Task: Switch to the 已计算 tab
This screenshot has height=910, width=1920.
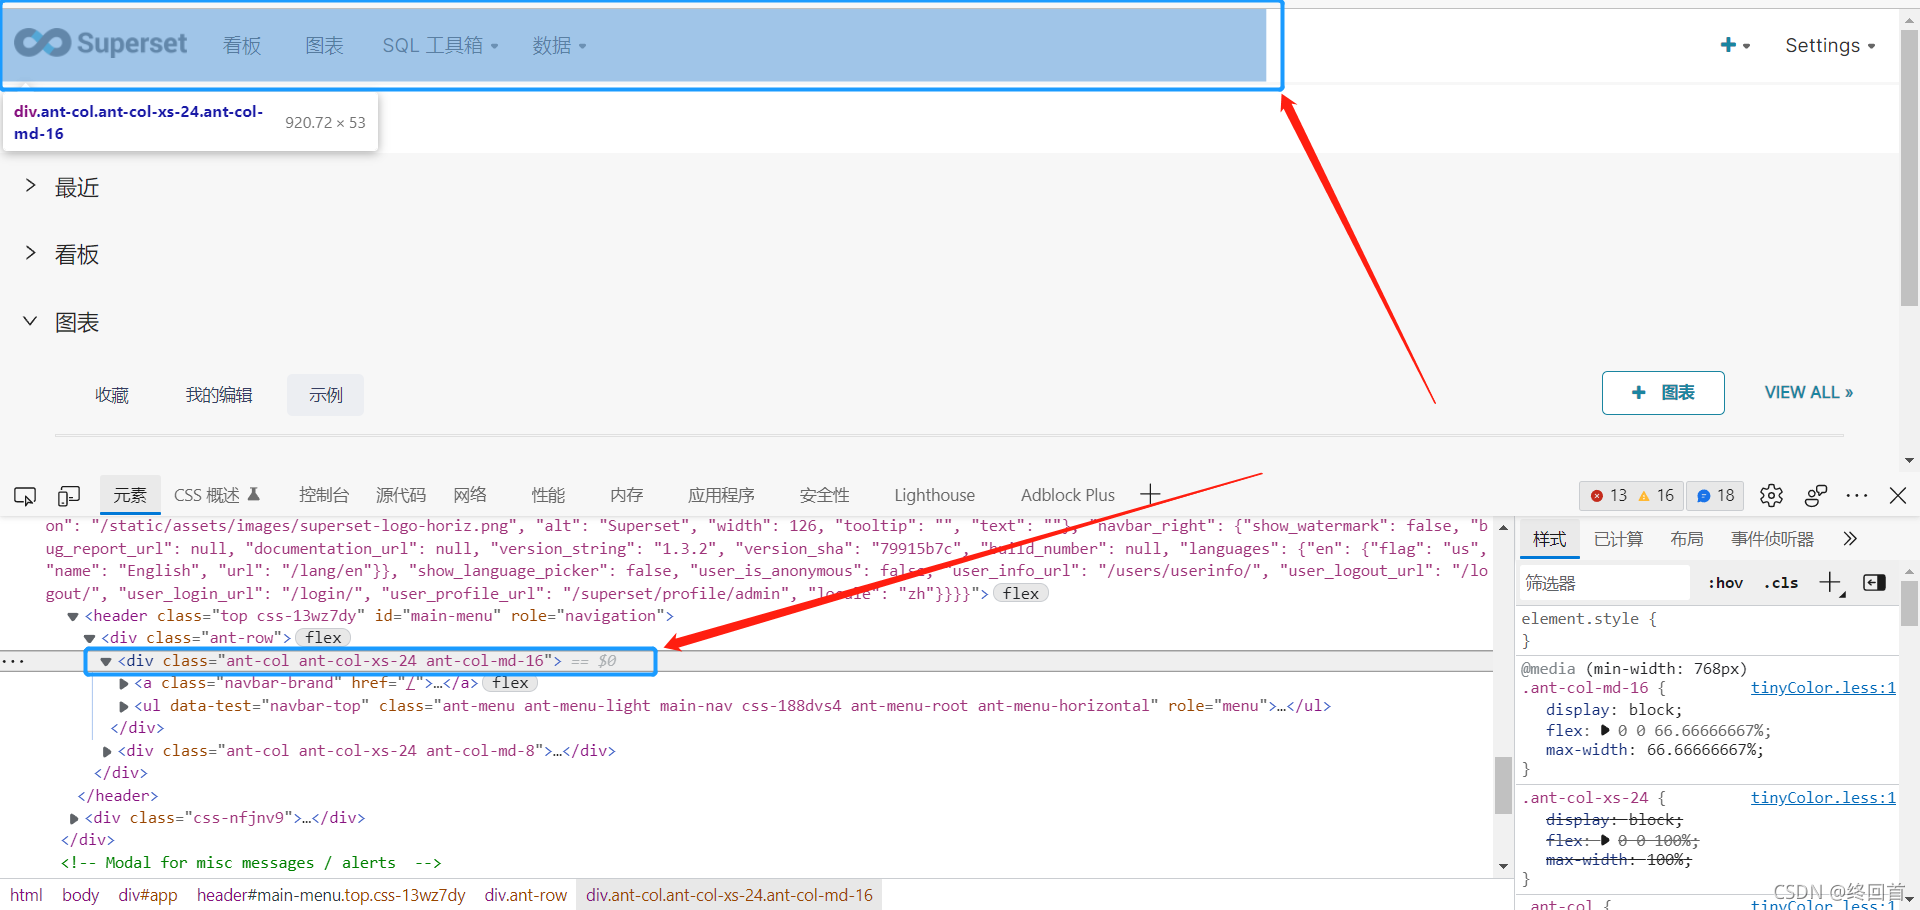Action: coord(1618,539)
